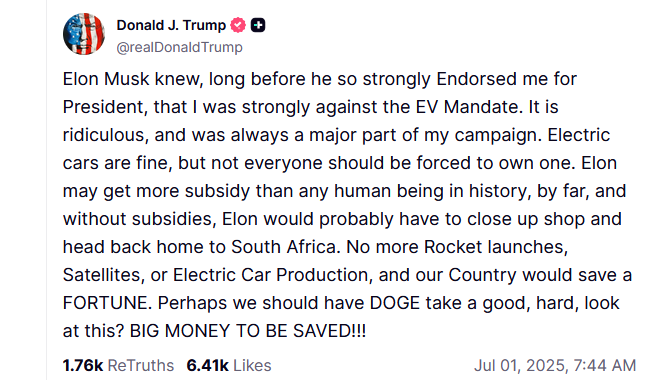Image resolution: width=648 pixels, height=380 pixels.
Task: Click the word 'DOGE' in the post
Action: [x=395, y=303]
